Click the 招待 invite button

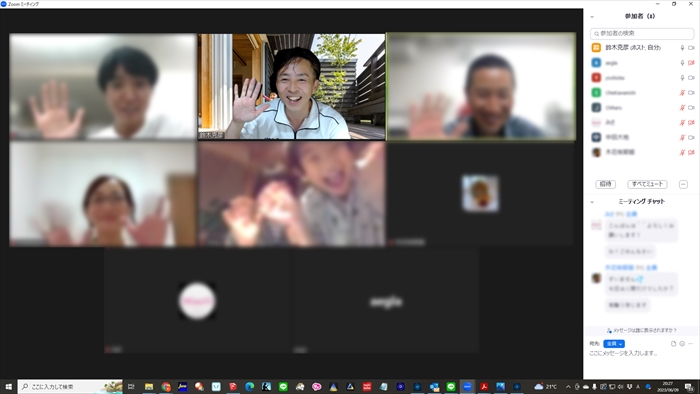tap(605, 184)
